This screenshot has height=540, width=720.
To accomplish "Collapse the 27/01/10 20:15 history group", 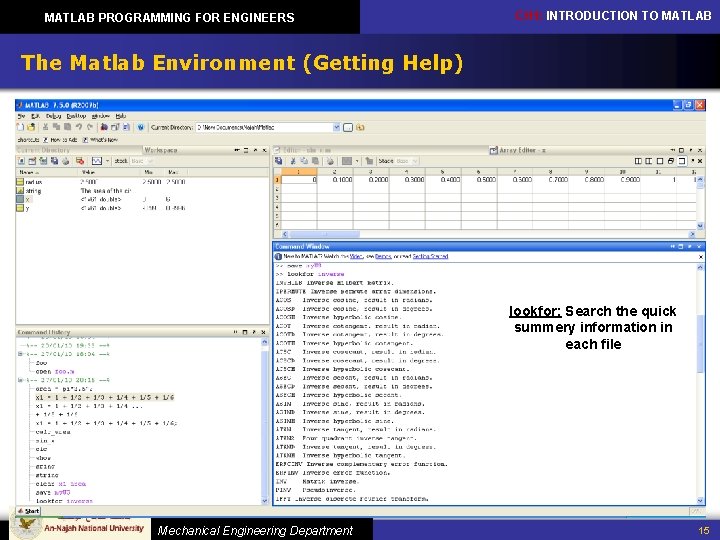I will [20, 380].
